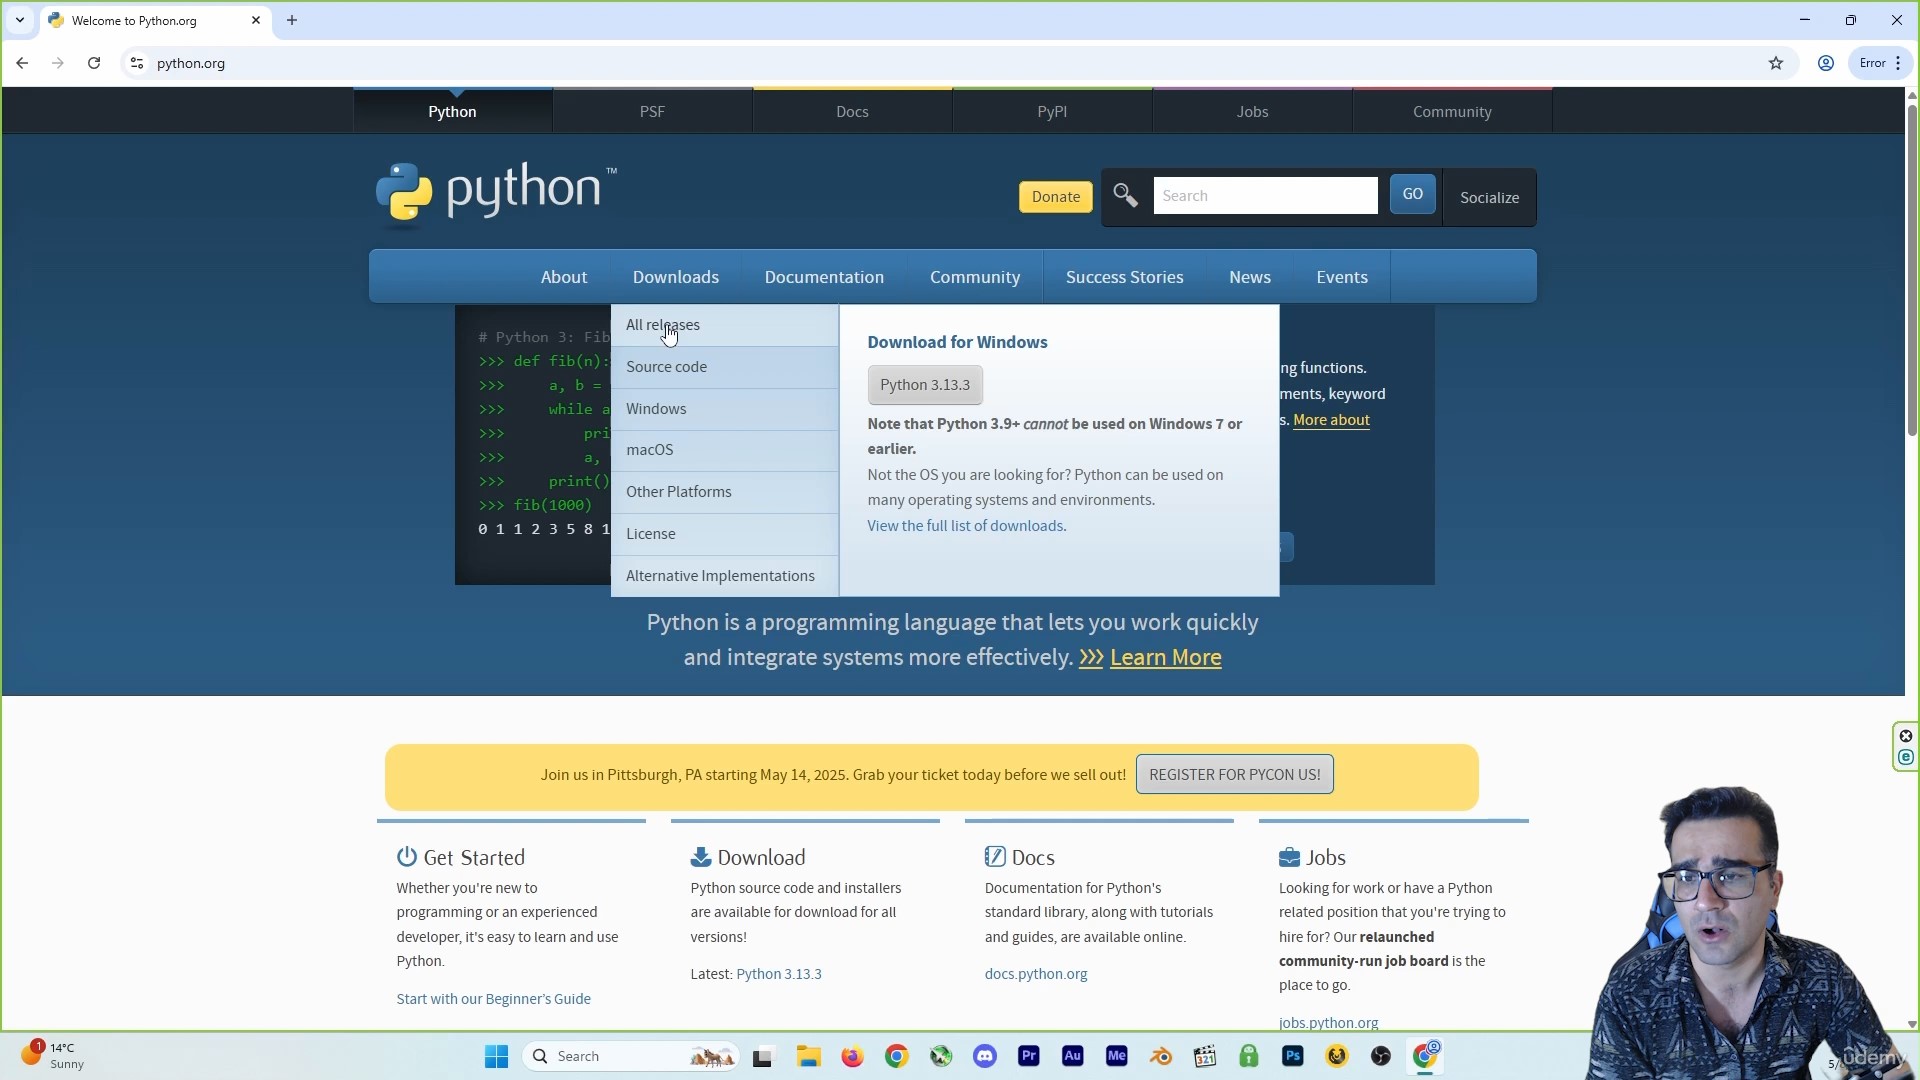
Task: Open the Chrome profile icon
Action: [x=1826, y=63]
